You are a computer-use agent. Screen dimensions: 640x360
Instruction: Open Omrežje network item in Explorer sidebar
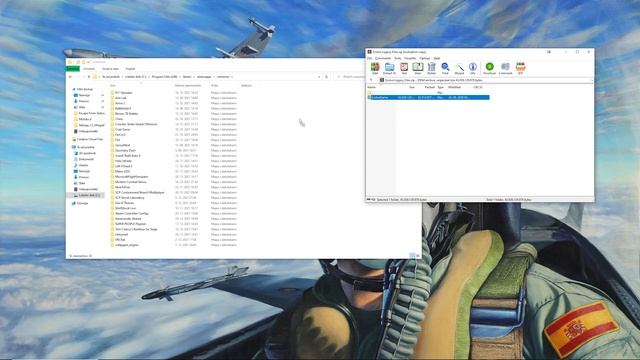pos(82,203)
